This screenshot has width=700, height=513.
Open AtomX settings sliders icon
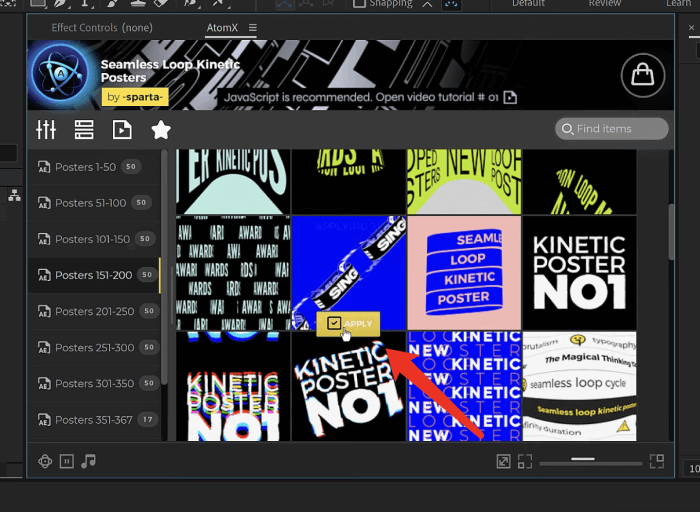46,130
